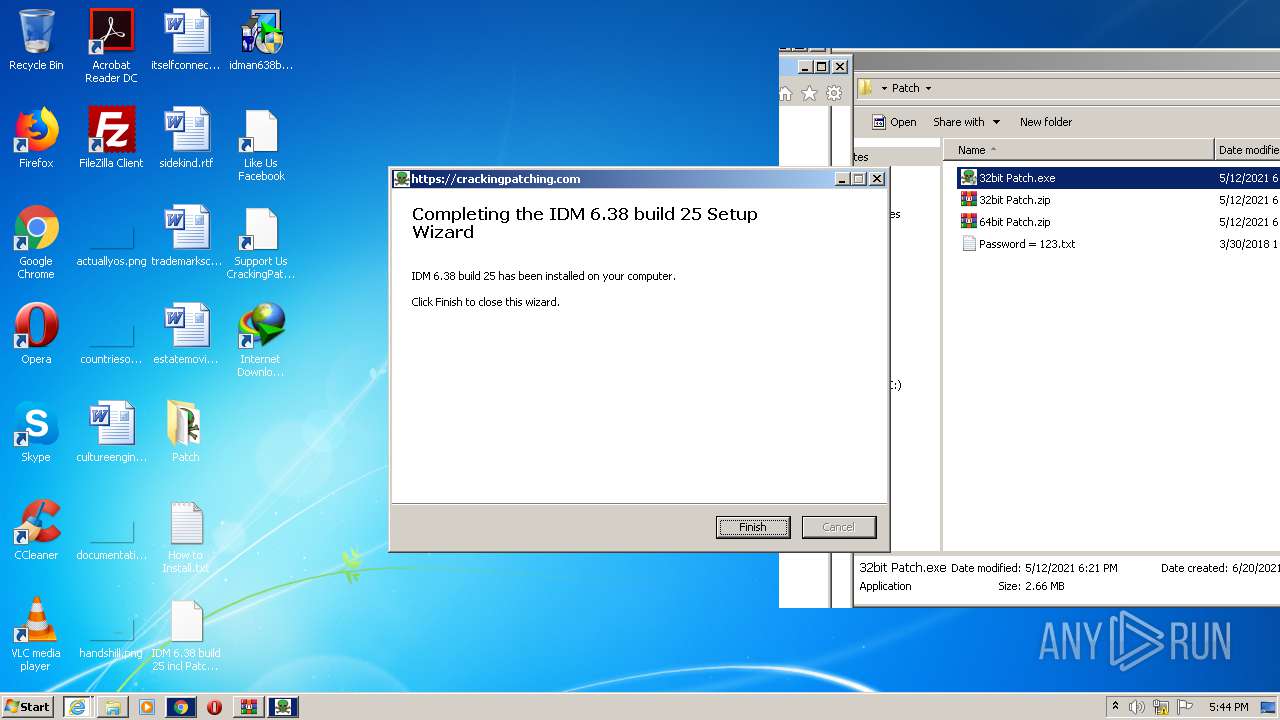Switch to WinRAR in the taskbar
The width and height of the screenshot is (1280, 720).
[249, 706]
